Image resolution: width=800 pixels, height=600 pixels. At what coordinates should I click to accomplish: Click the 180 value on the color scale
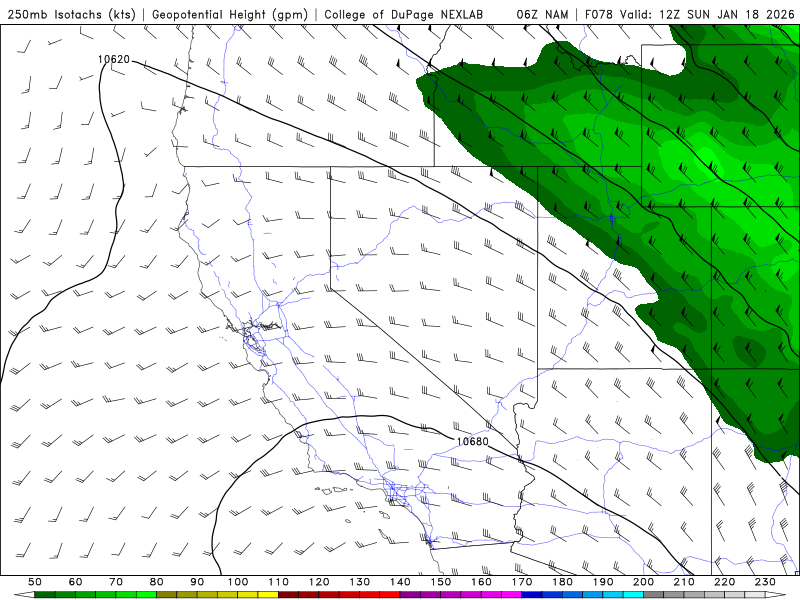562,582
